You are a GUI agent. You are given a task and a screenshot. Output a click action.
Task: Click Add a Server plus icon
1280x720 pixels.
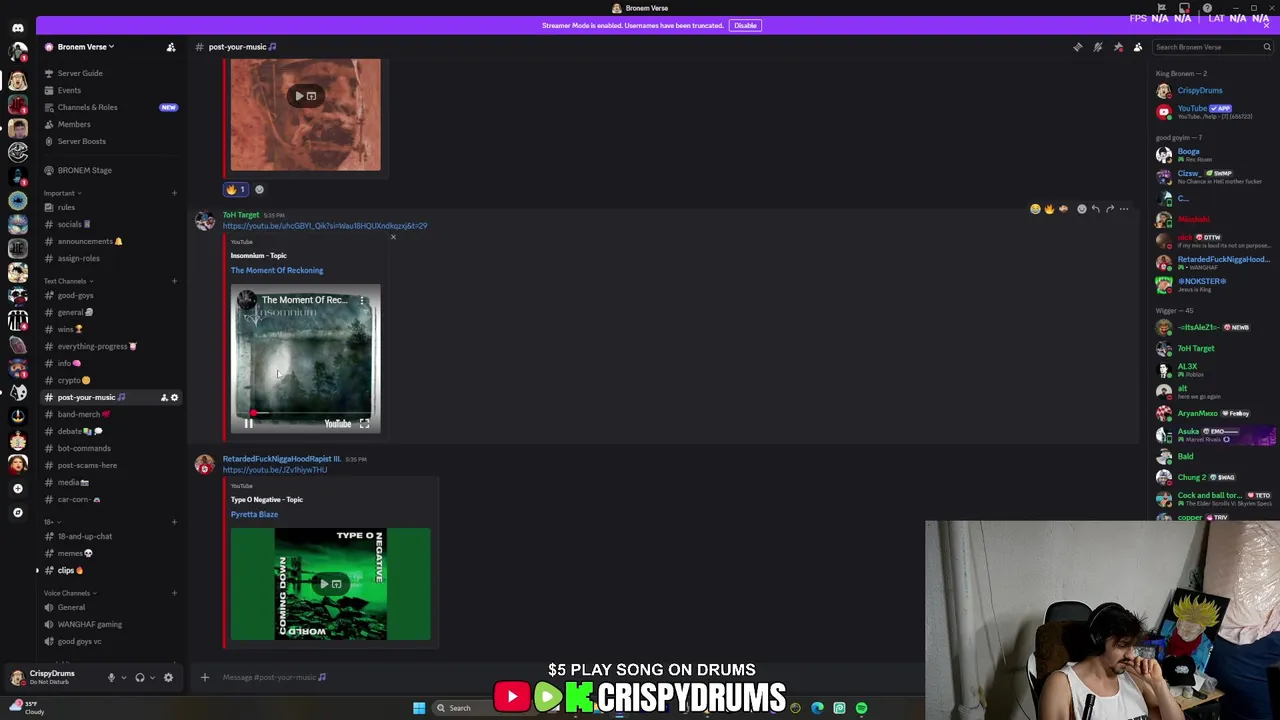[x=18, y=488]
